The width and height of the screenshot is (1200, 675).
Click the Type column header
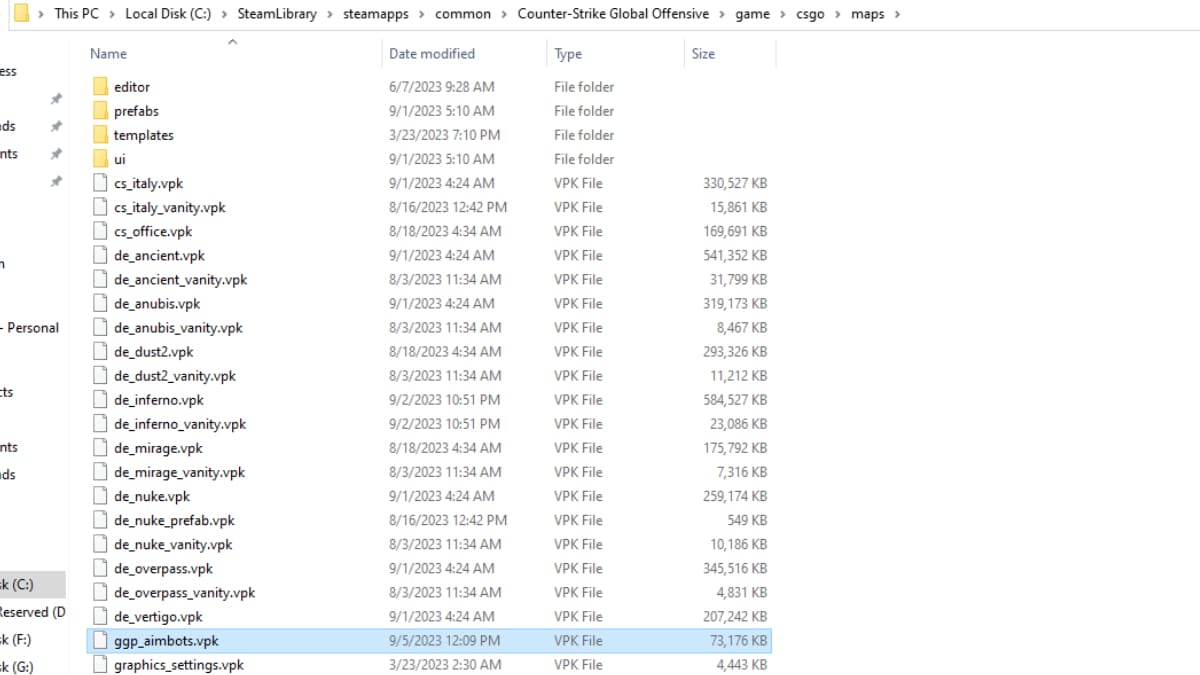568,54
